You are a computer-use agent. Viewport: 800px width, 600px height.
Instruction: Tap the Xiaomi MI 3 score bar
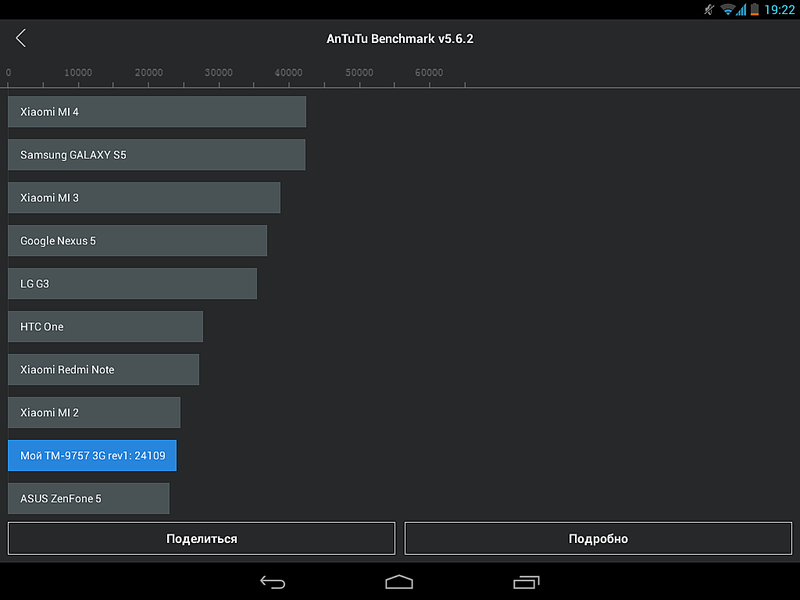143,197
